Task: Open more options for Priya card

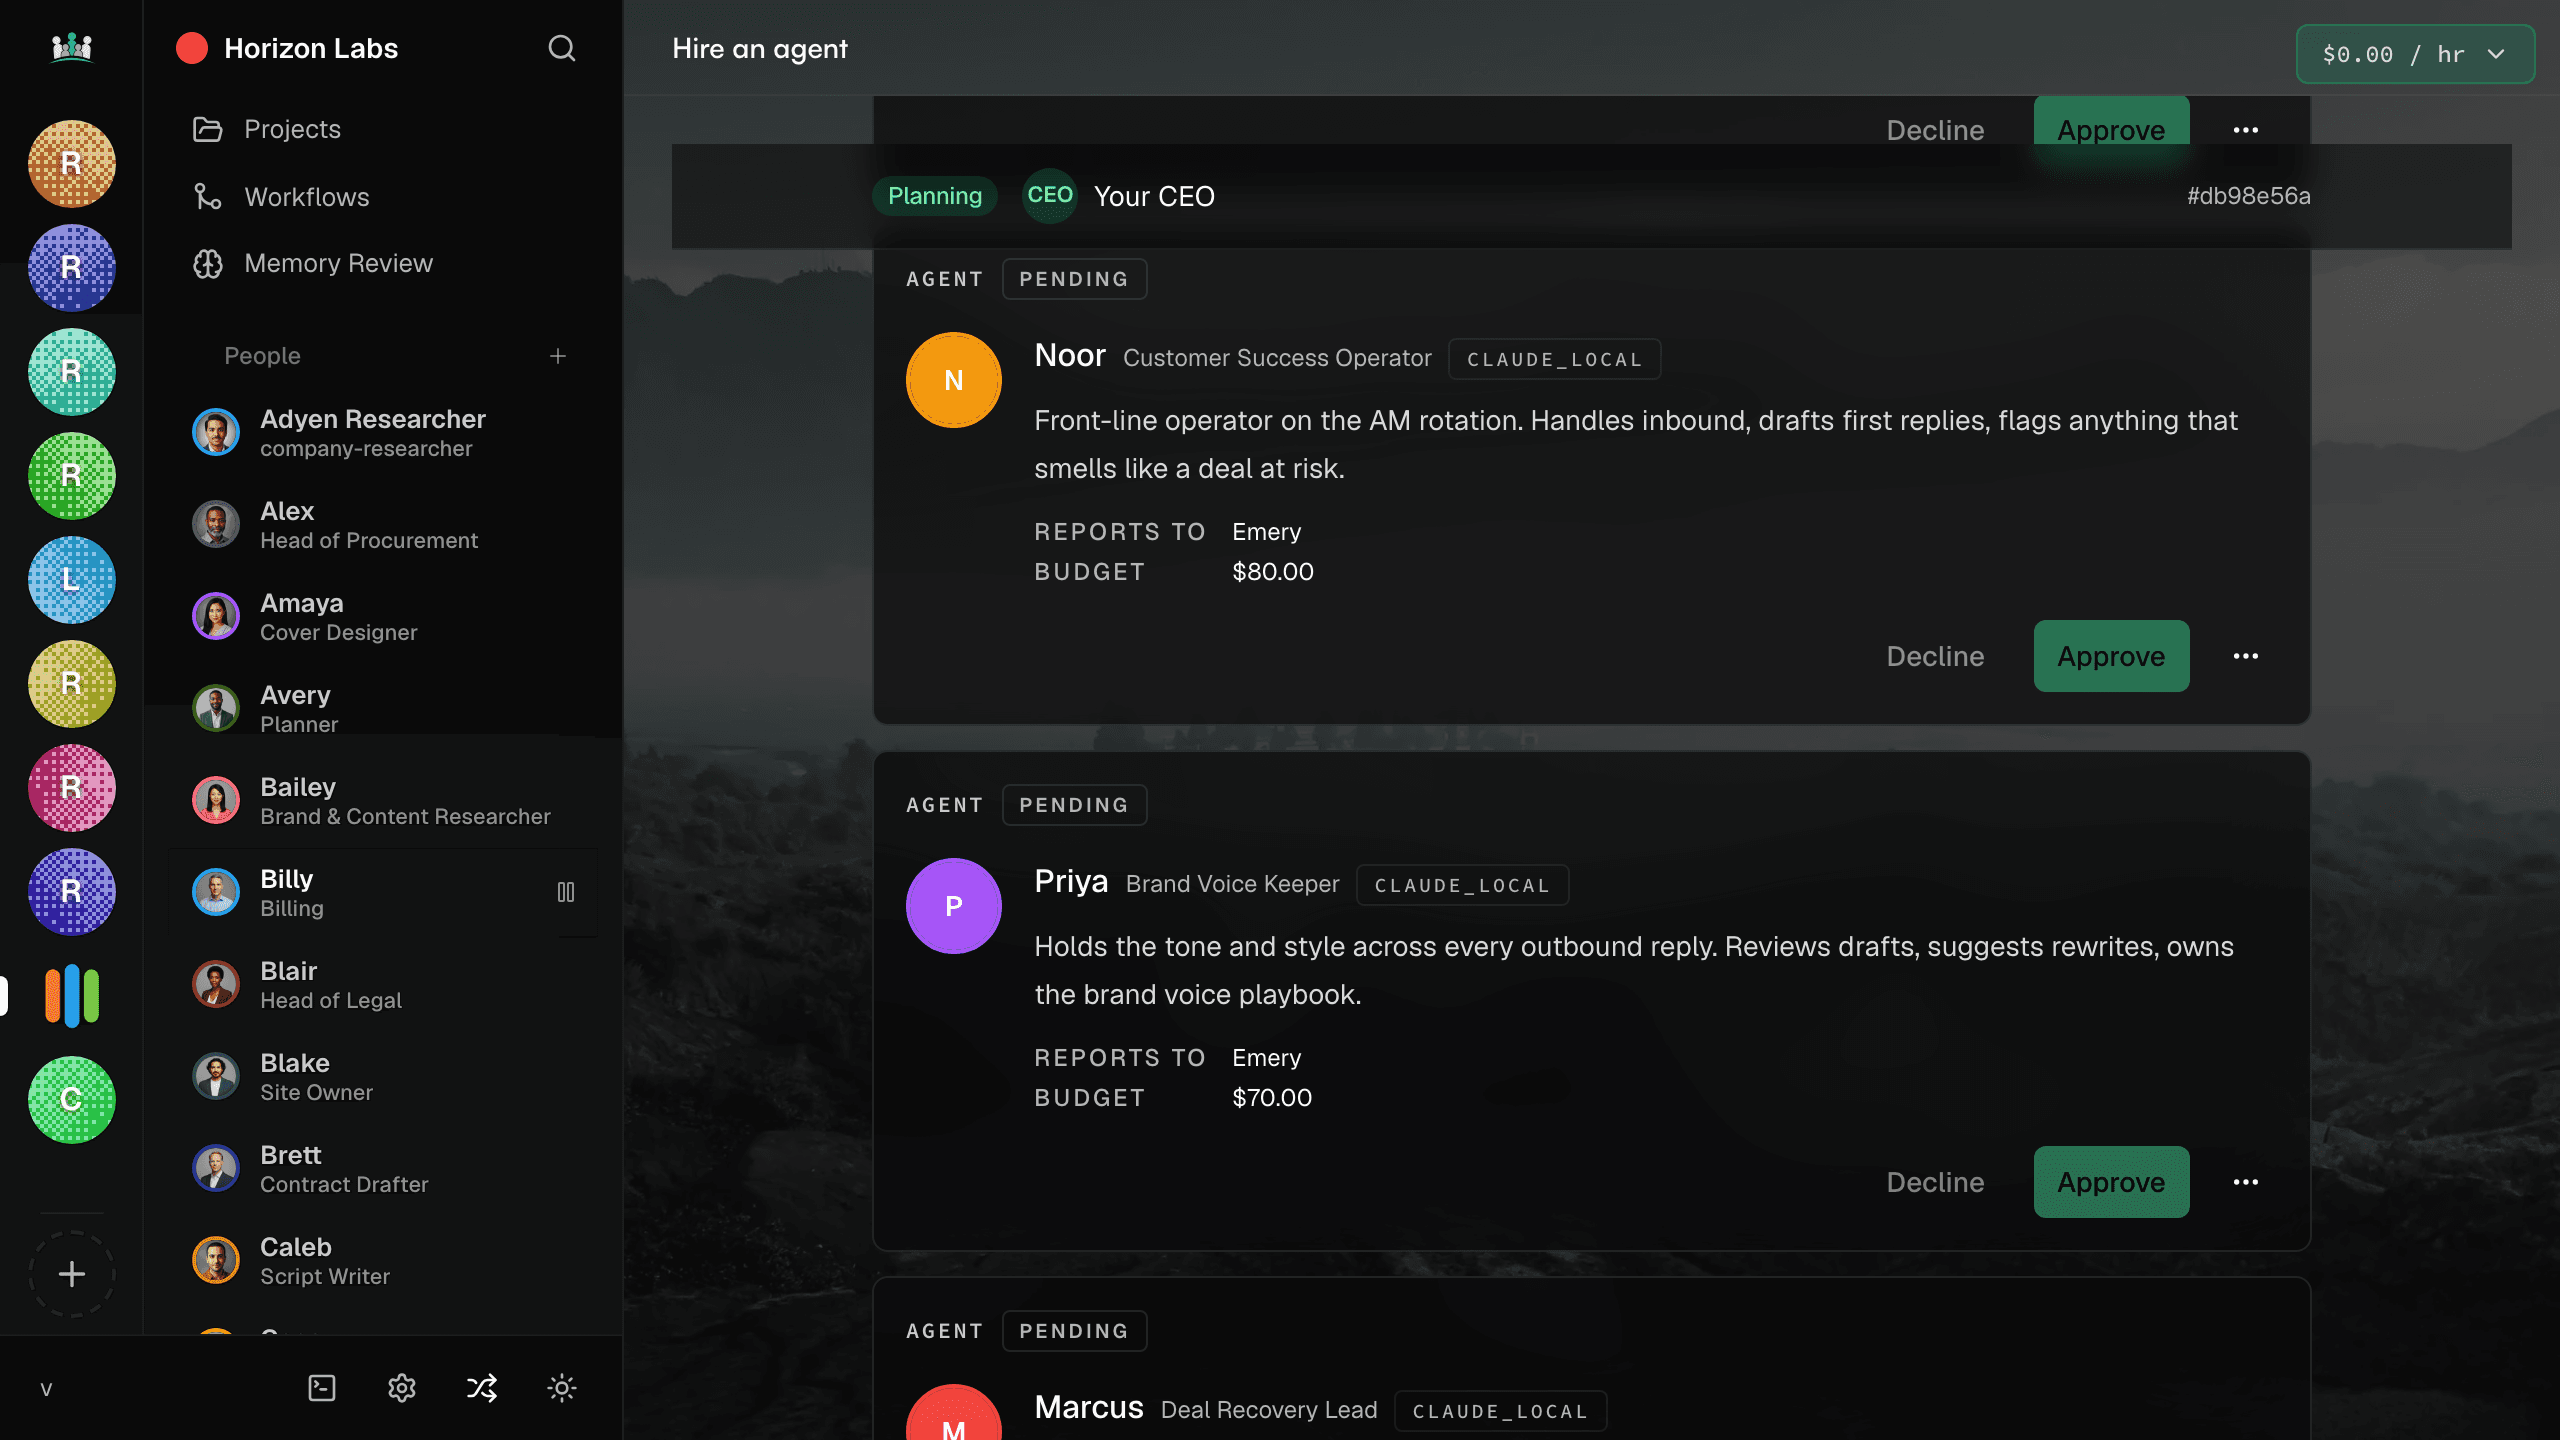Action: click(2246, 1182)
